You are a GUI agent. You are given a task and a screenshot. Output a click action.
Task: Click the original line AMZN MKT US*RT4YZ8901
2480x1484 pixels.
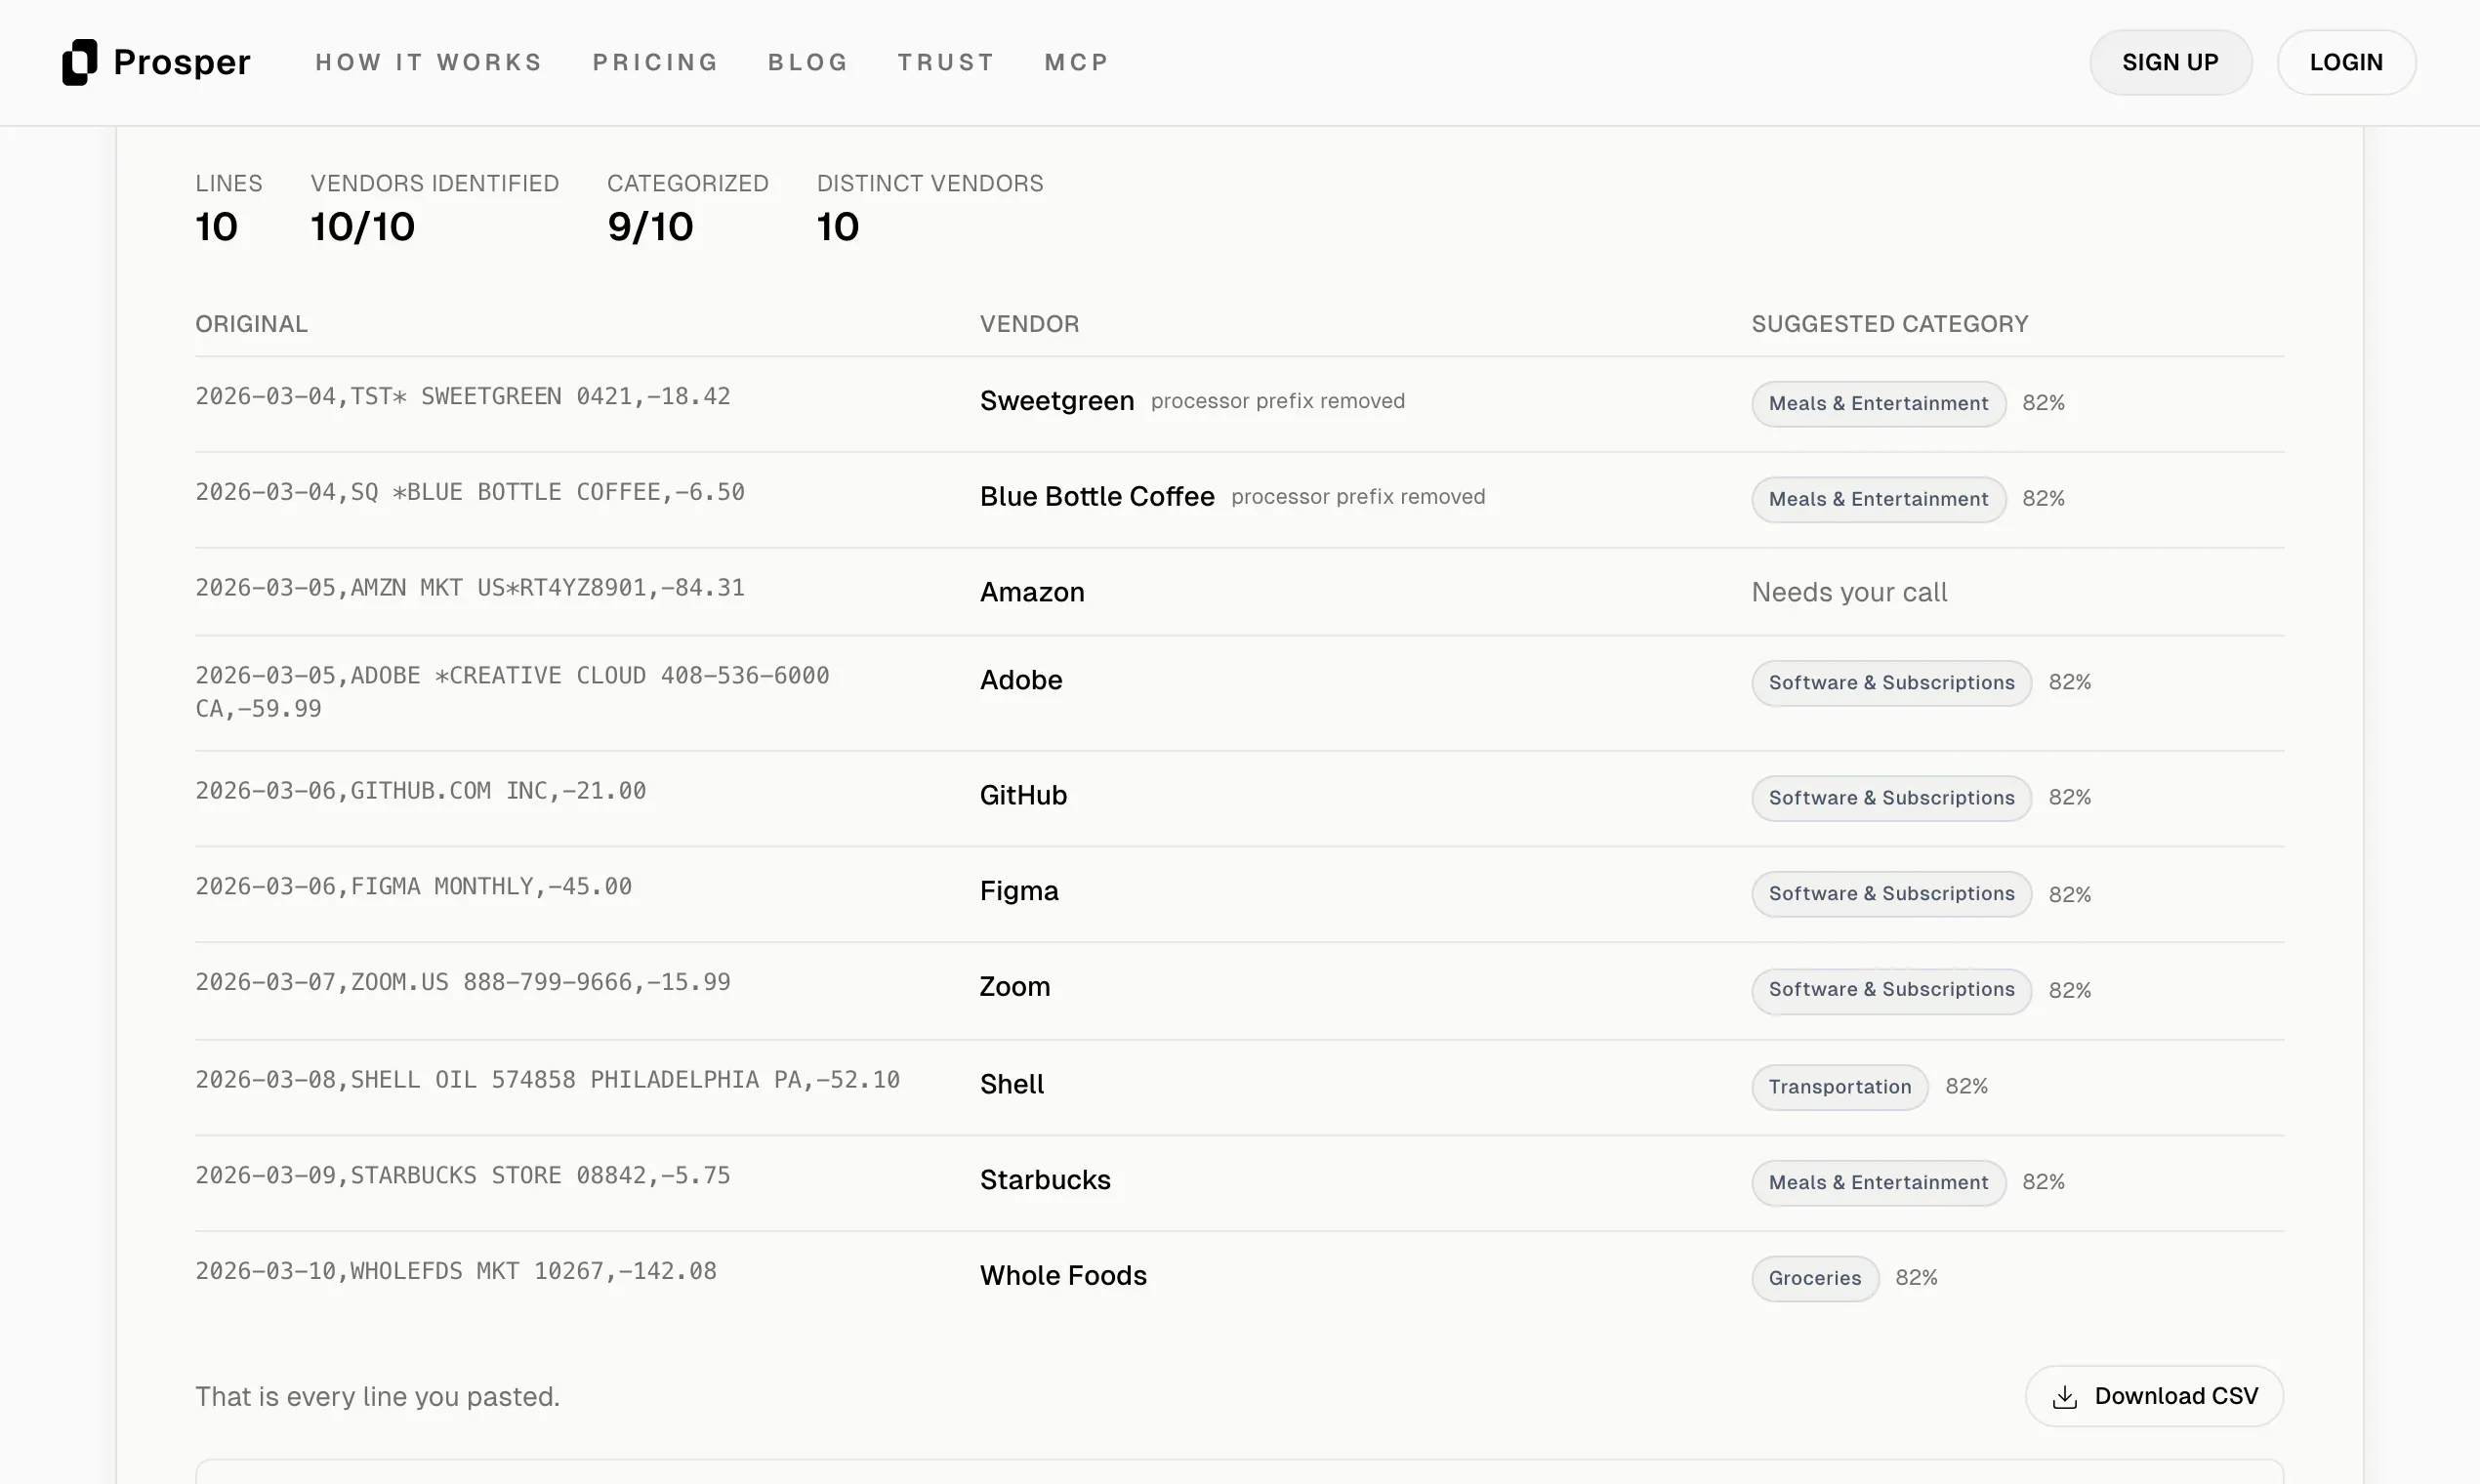click(x=470, y=588)
